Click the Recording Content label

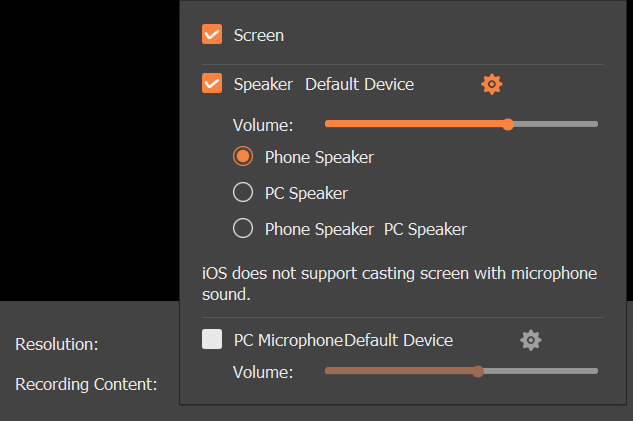86,384
